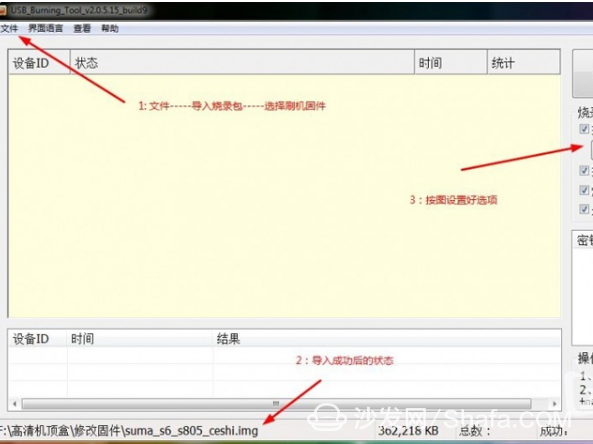Viewport: 593px width, 444px height.
Task: Click the large start button at right edge
Action: (583, 73)
